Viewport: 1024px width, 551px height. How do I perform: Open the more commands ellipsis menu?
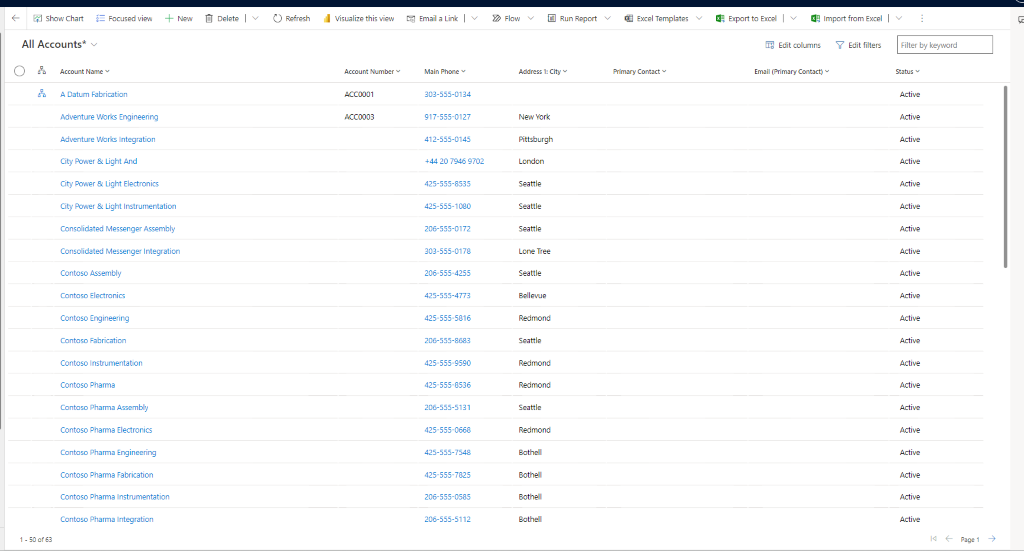(921, 18)
